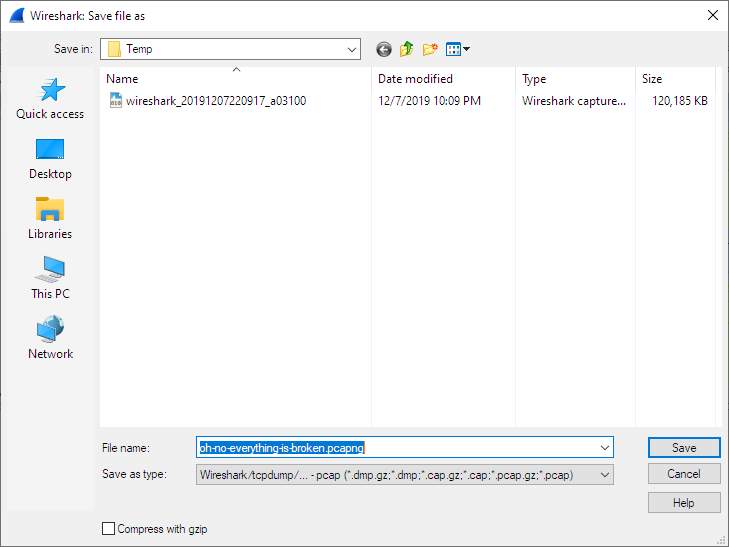Enable Compress with gzip checkbox
The width and height of the screenshot is (729, 547).
coord(109,529)
